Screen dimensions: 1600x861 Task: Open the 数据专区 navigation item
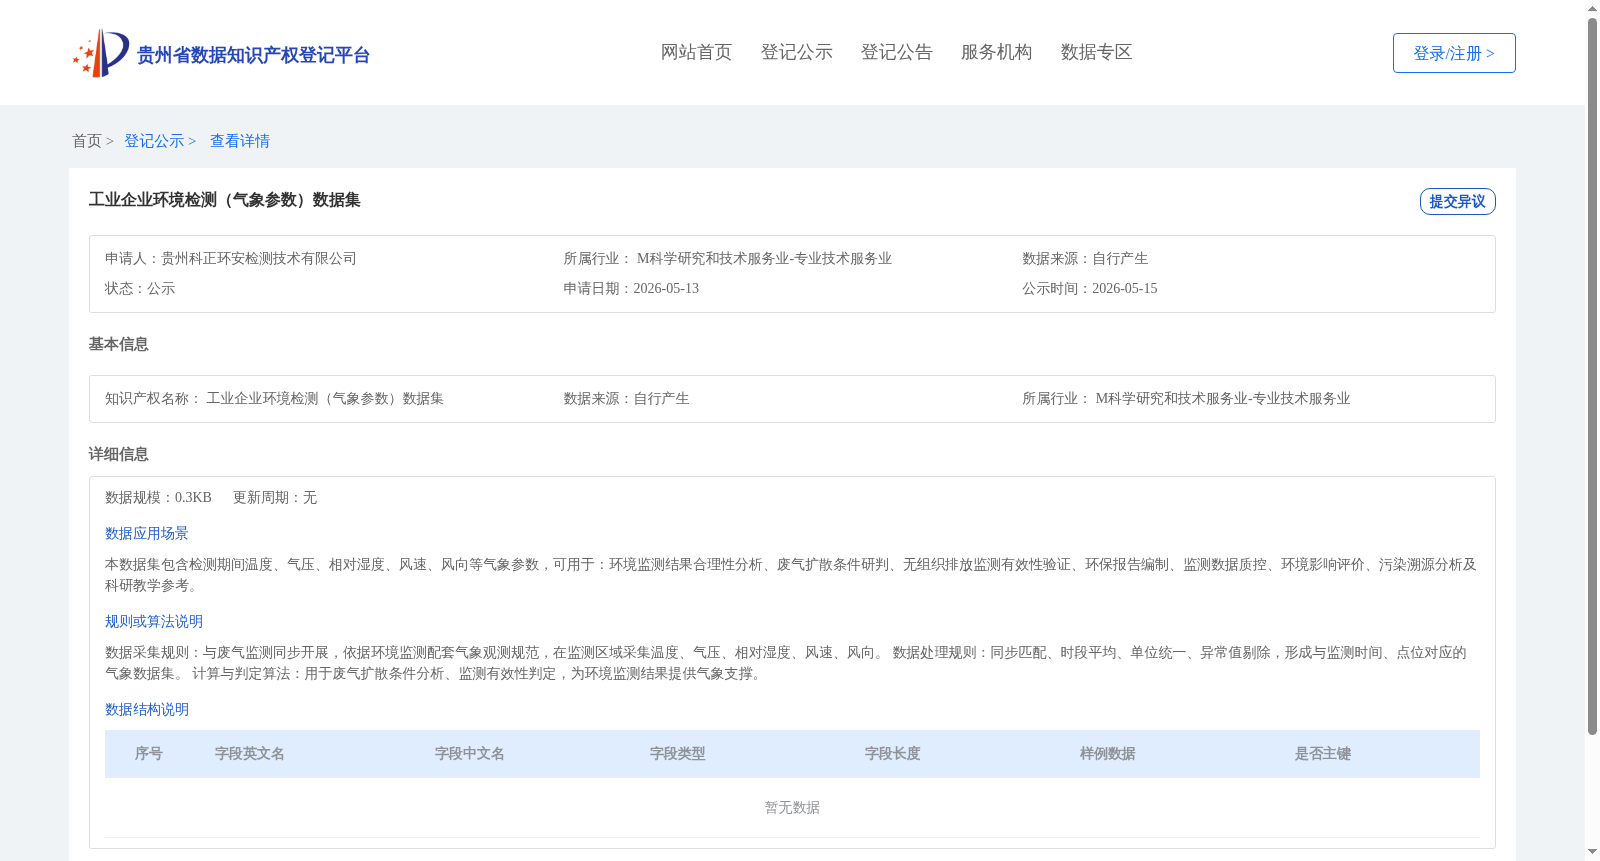click(x=1096, y=52)
